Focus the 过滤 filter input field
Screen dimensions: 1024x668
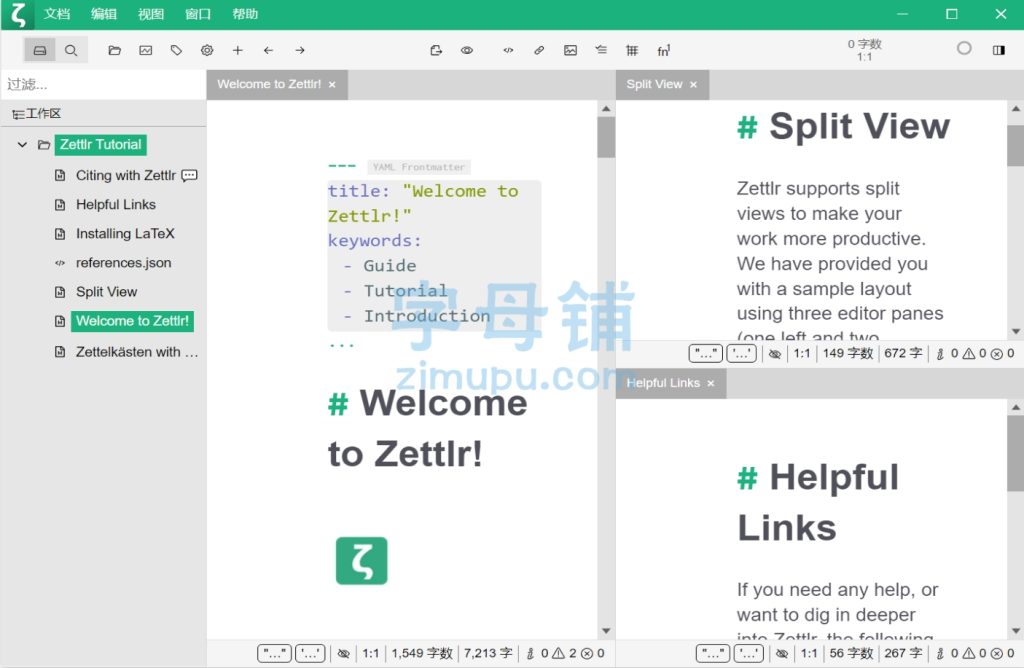point(103,84)
